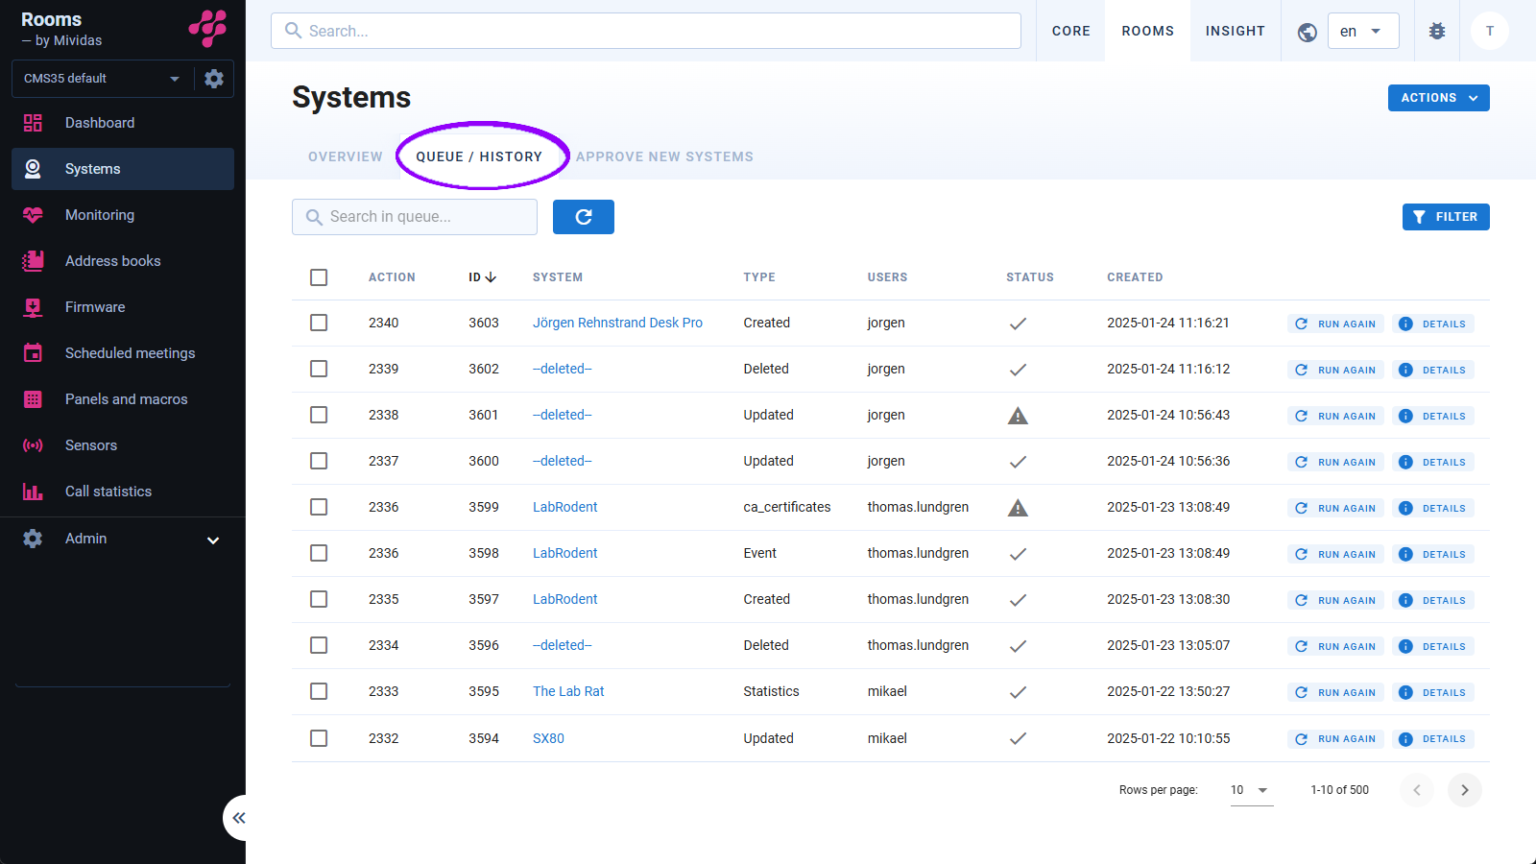Switch to APPROVE NEW SYSTEMS tab
Viewport: 1536px width, 864px height.
coord(665,157)
